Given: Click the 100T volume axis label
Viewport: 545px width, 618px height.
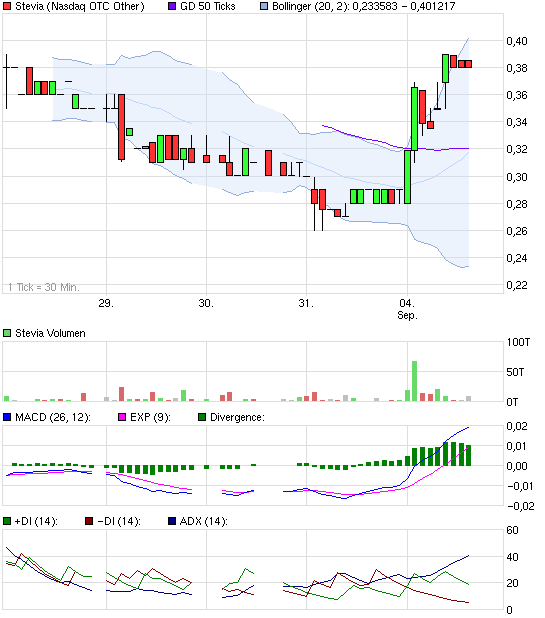Looking at the screenshot, I should click(x=518, y=342).
